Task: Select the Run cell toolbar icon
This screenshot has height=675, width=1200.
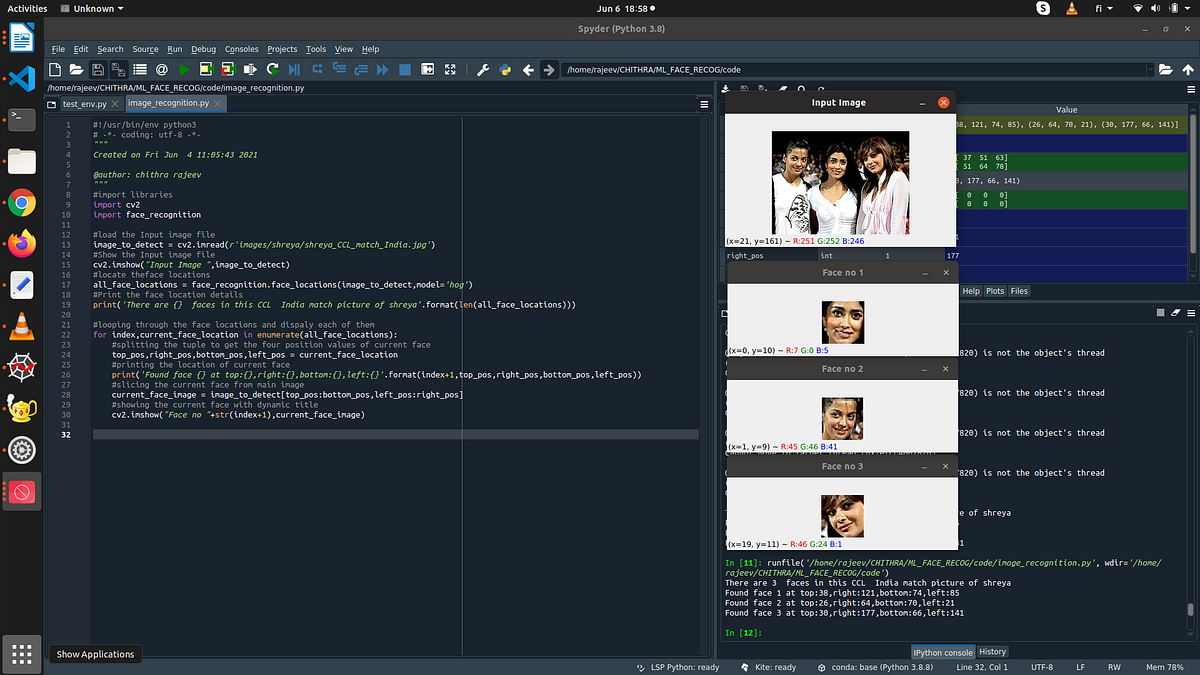Action: click(x=204, y=69)
